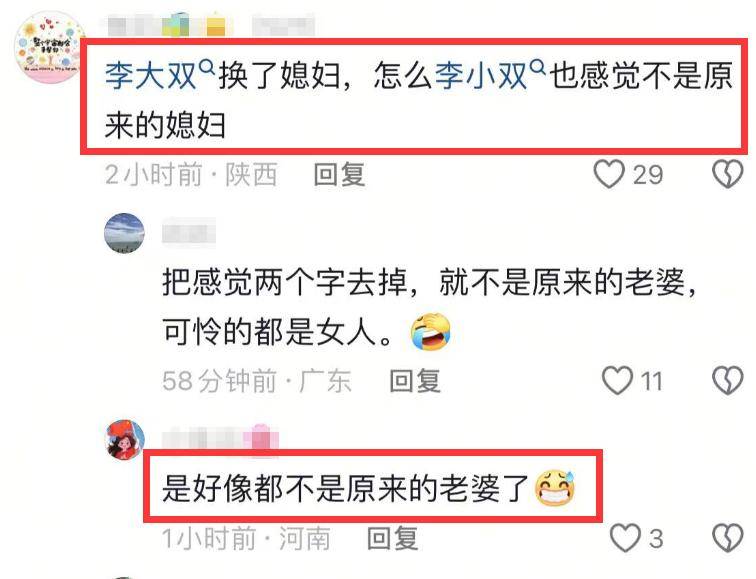
Task: Open the sky landscape avatar profile
Action: tap(124, 233)
